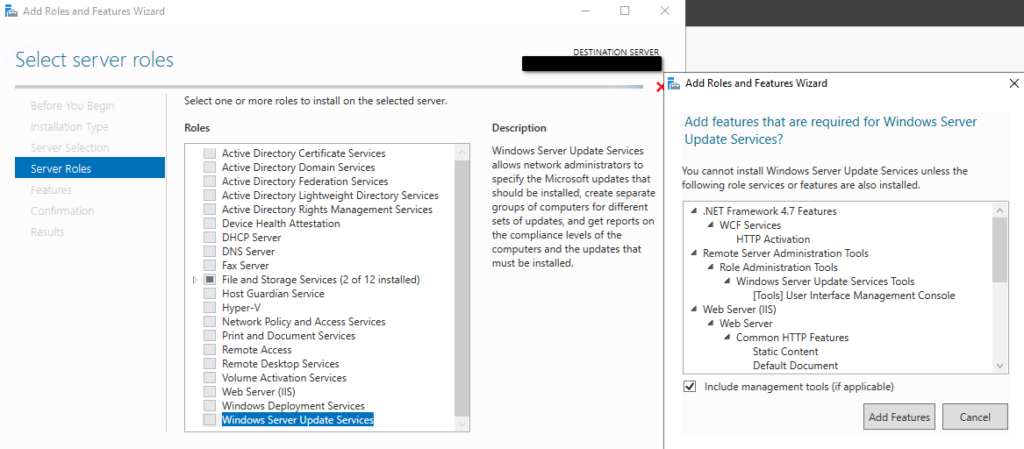Click Roles list scrollbar thumb
This screenshot has width=1024, height=449.
pyautogui.click(x=462, y=288)
